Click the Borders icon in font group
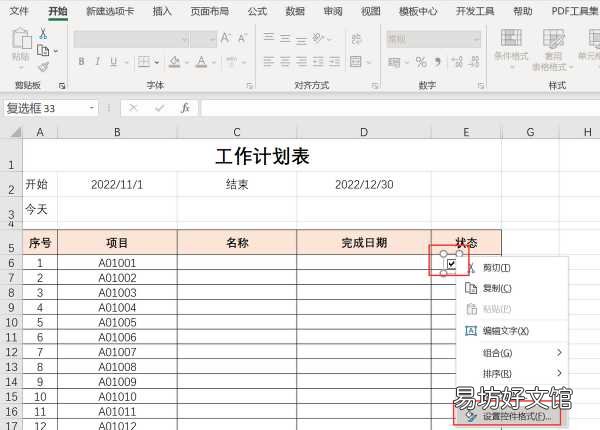This screenshot has width=600, height=430. point(144,61)
